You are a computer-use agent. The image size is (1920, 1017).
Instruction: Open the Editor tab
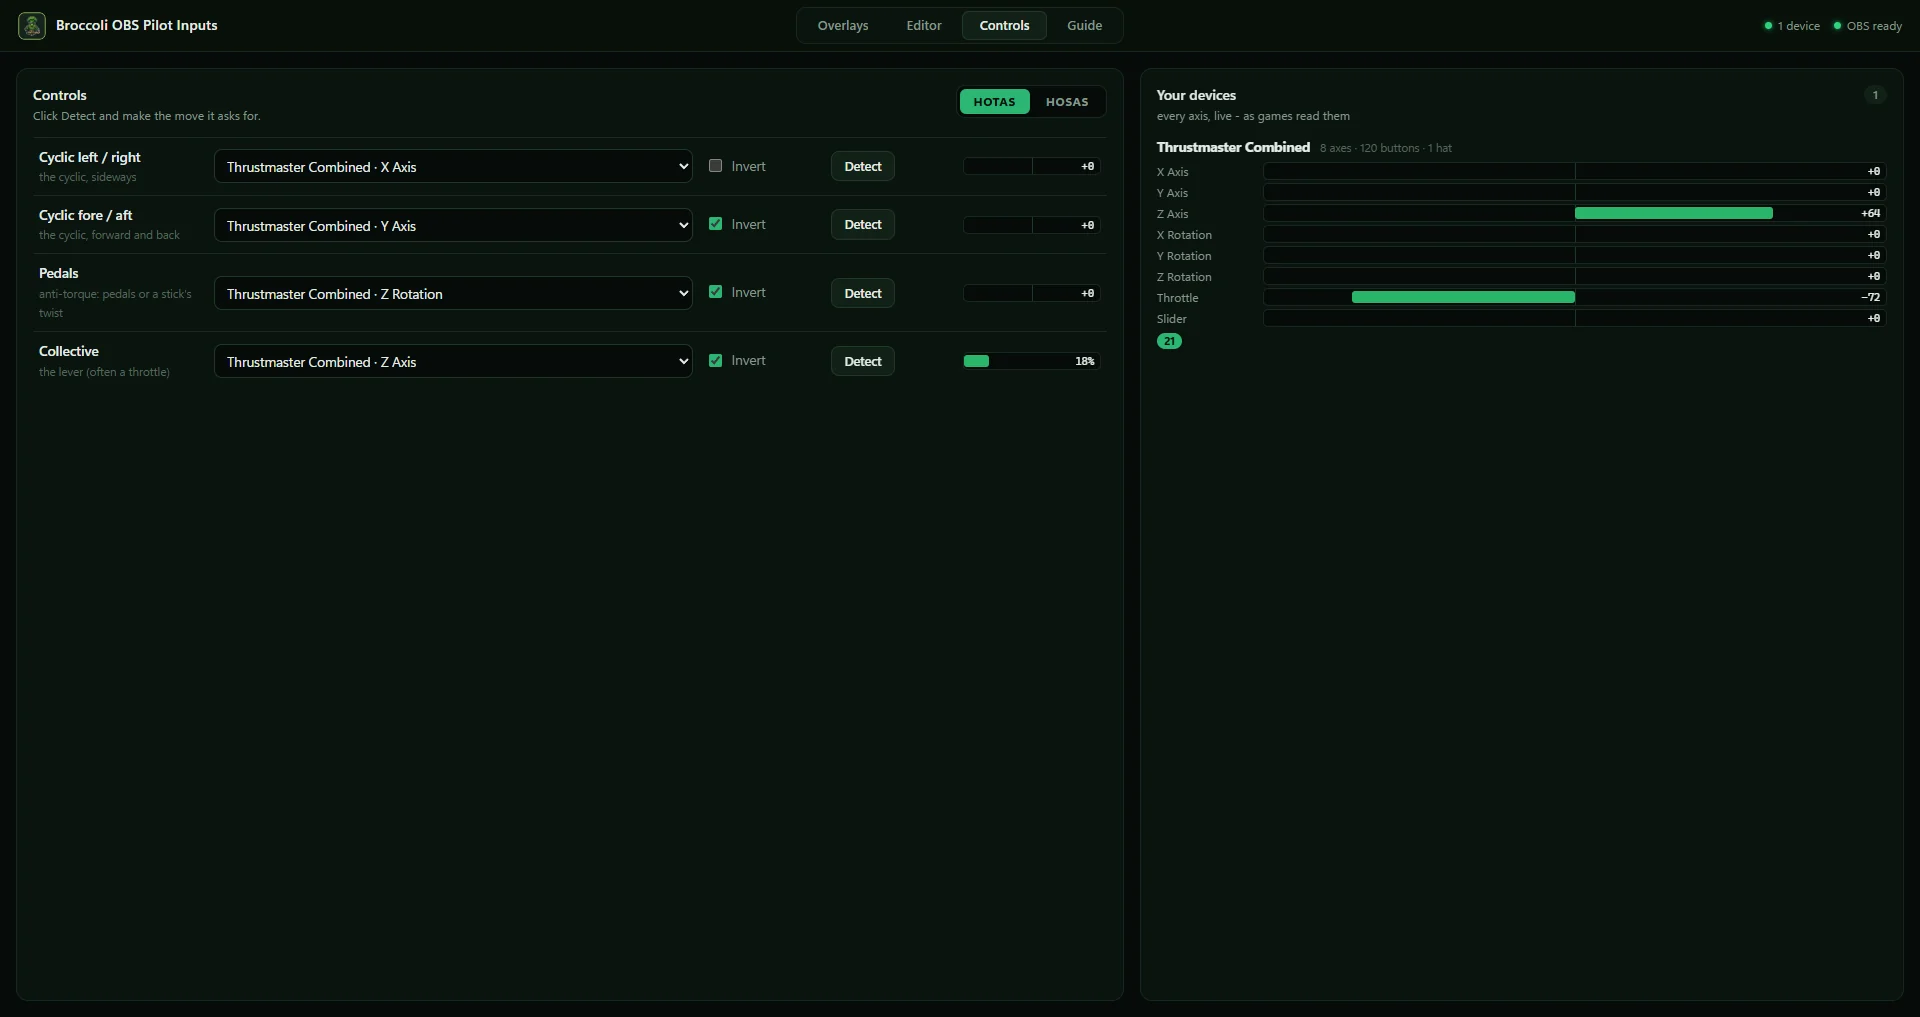point(924,26)
